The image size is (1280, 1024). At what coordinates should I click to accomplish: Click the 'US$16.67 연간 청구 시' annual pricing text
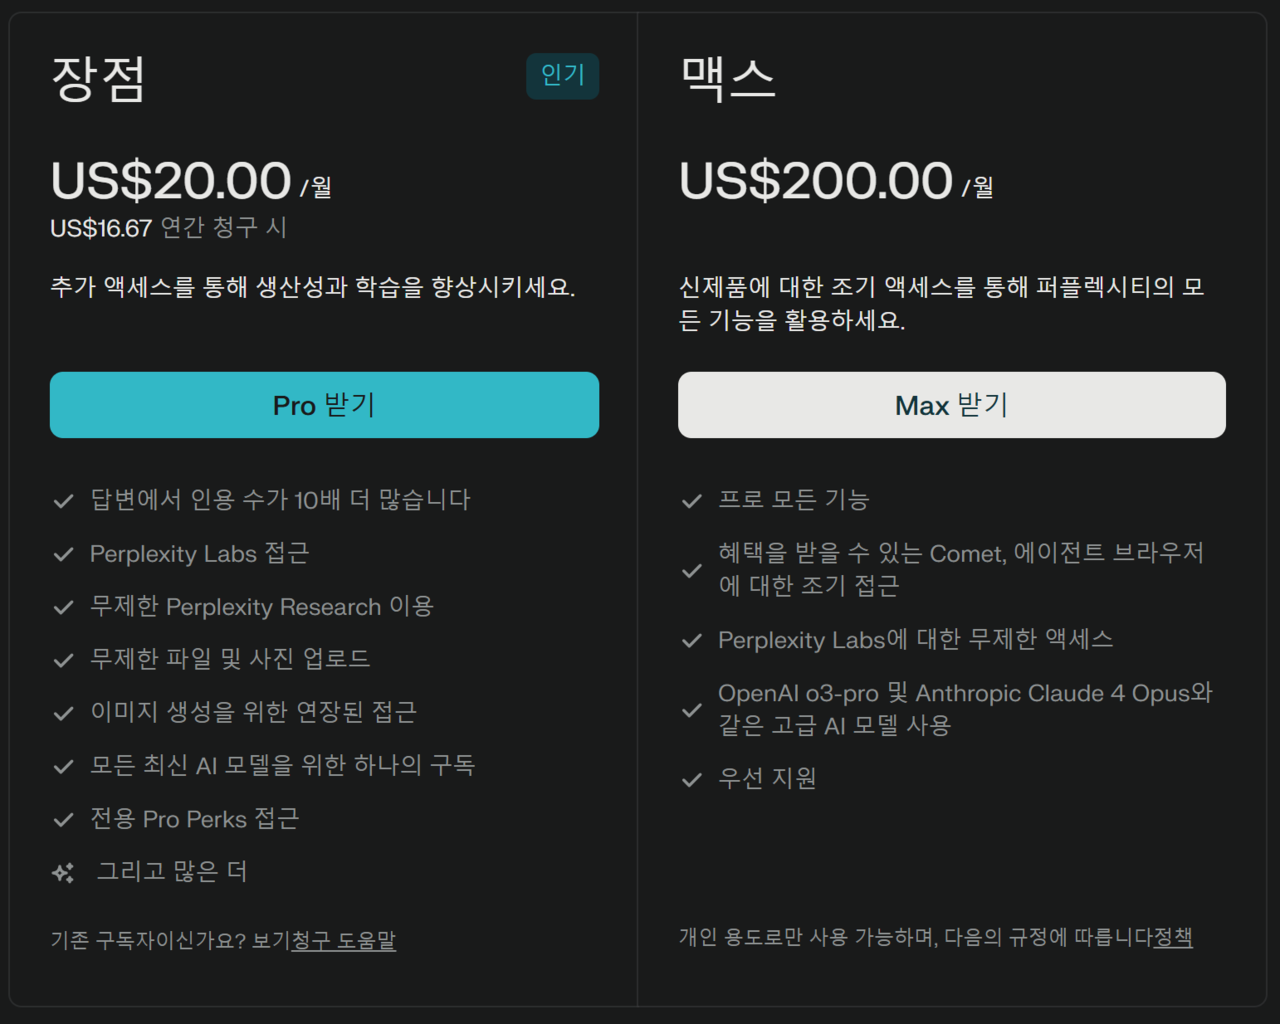168,228
